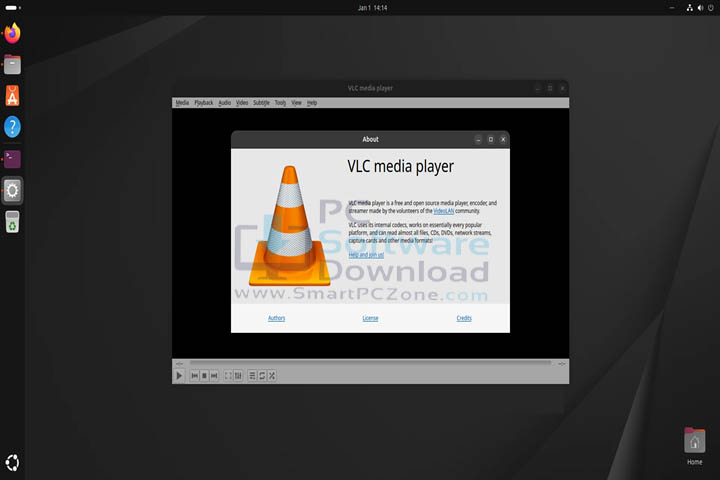Open the Help icon in dock
This screenshot has width=720, height=480.
[12, 127]
